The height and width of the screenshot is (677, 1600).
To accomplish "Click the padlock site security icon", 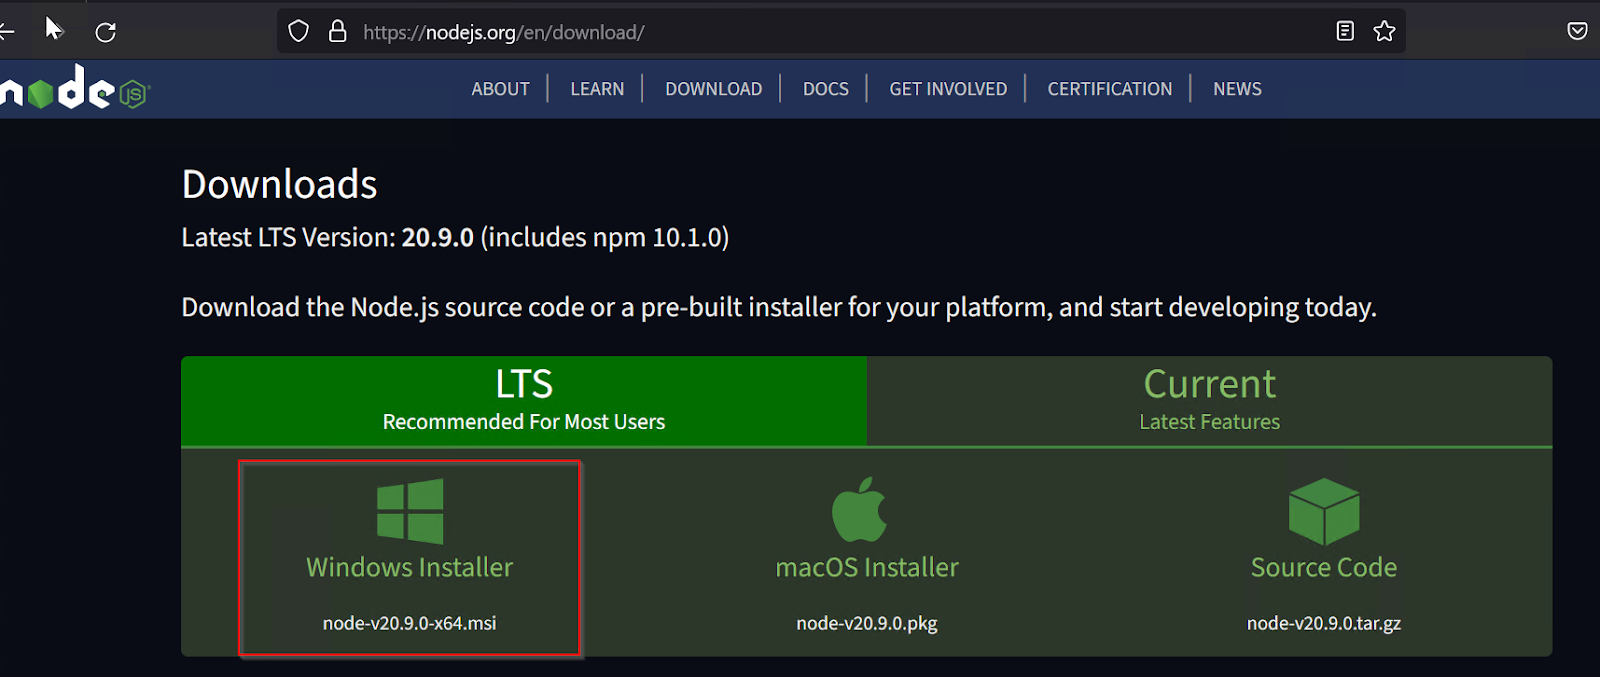I will tap(338, 31).
